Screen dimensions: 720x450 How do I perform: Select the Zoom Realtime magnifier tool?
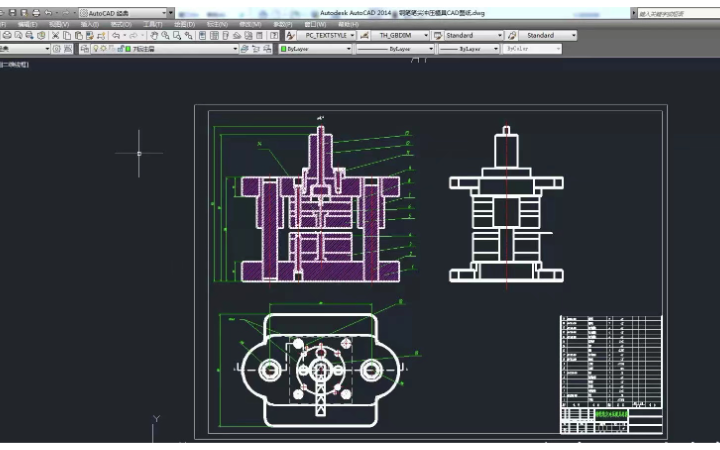point(165,35)
